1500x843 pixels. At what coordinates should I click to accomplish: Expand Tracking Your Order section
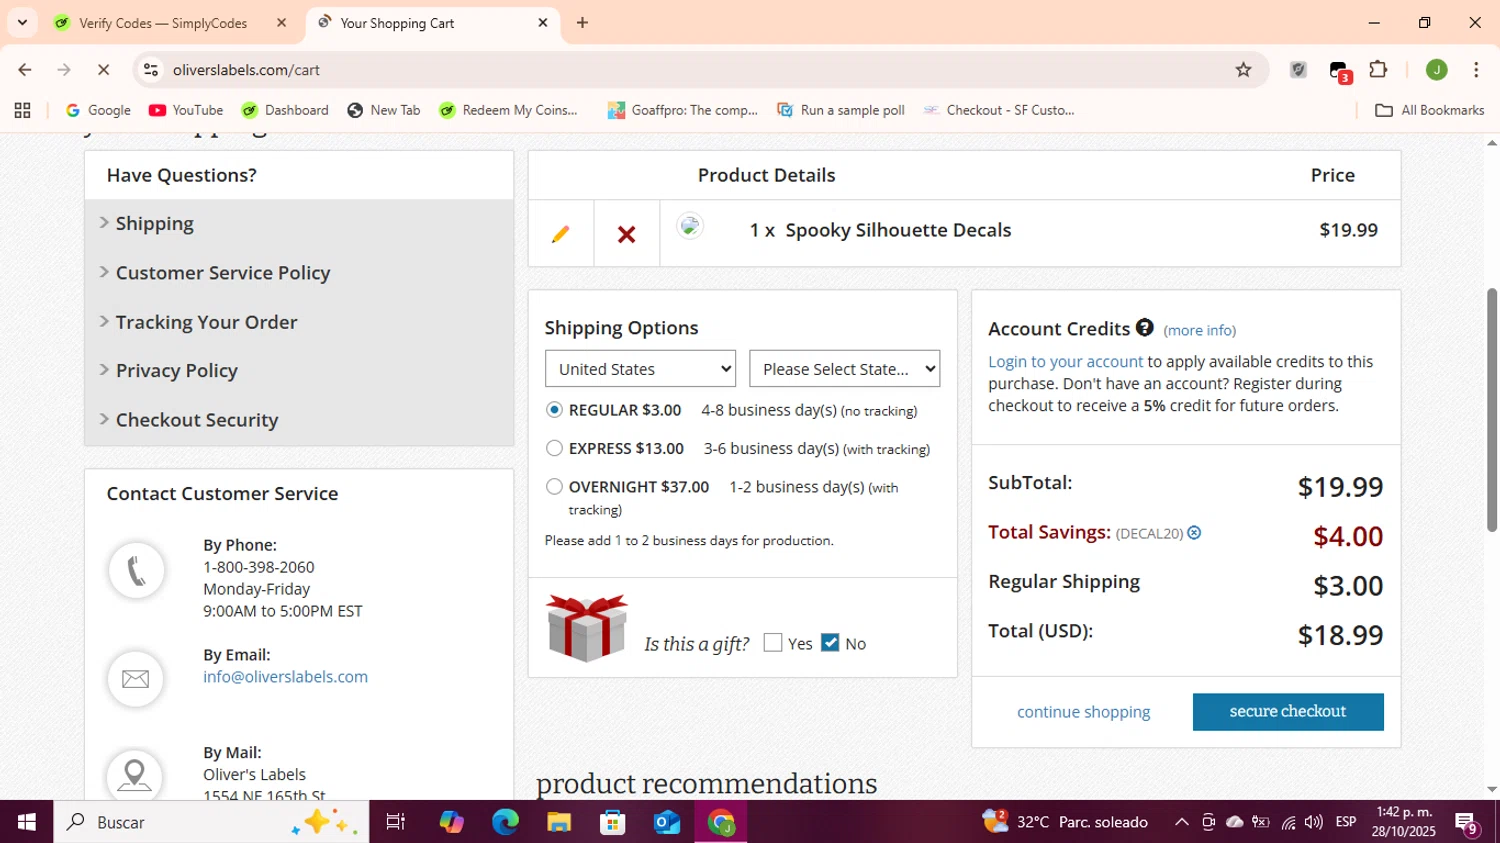(x=207, y=322)
